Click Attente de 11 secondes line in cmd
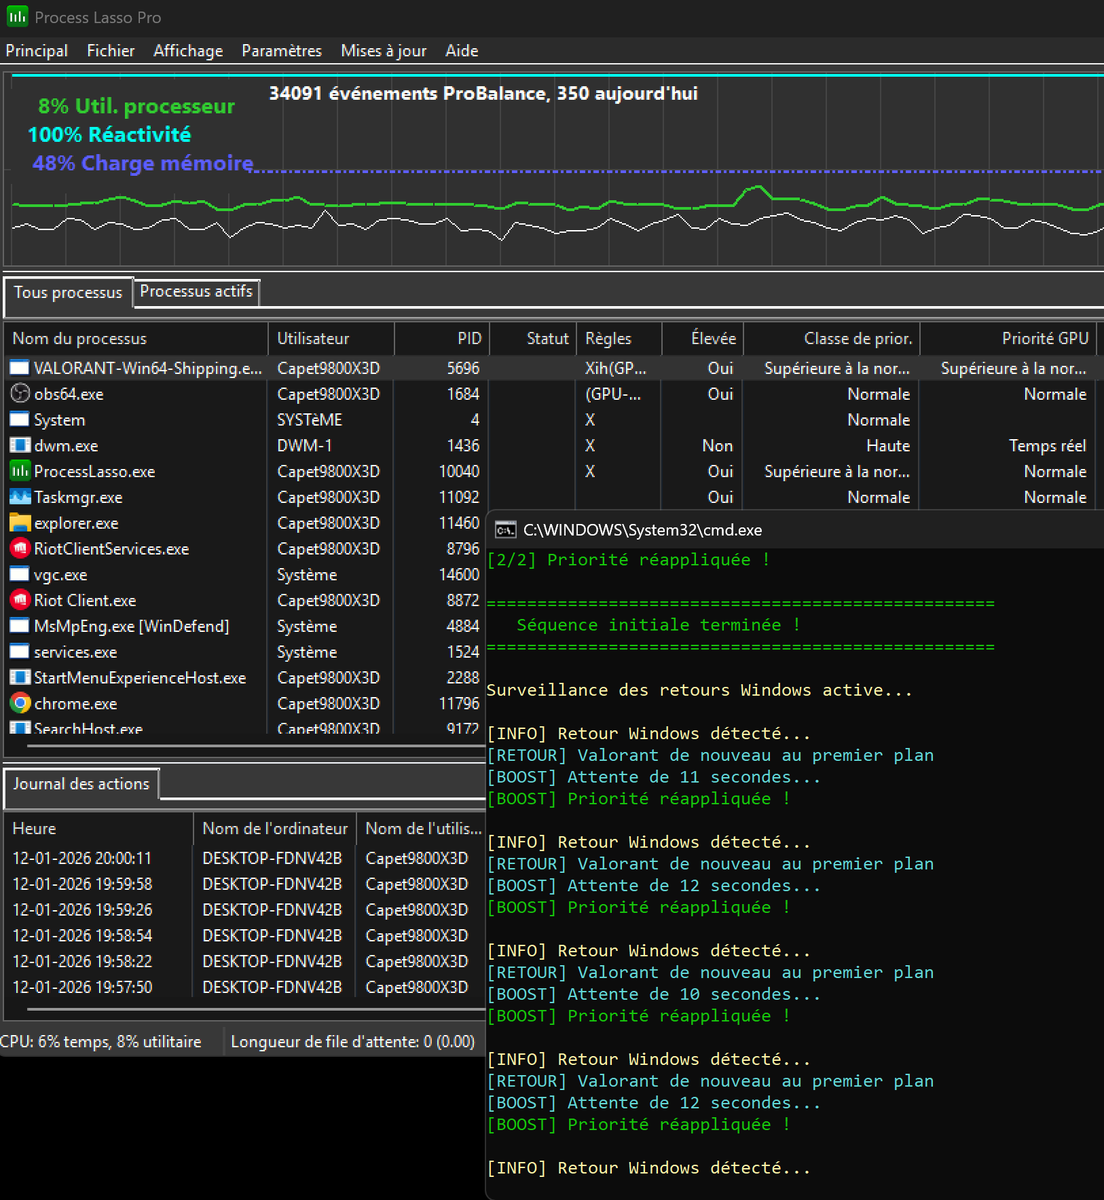This screenshot has height=1200, width=1104. pos(653,777)
